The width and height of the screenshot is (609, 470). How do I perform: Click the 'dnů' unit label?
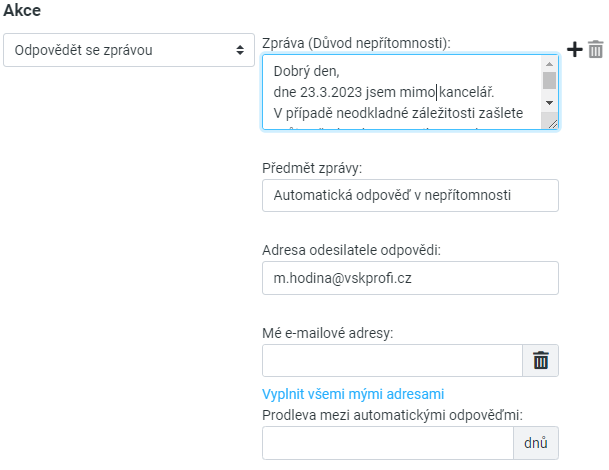(x=536, y=443)
